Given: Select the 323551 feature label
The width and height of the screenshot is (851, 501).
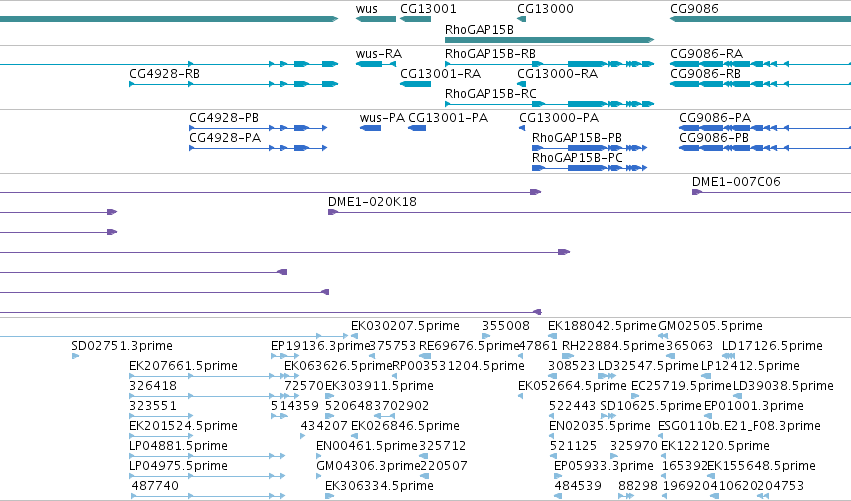Looking at the screenshot, I should (x=153, y=406).
